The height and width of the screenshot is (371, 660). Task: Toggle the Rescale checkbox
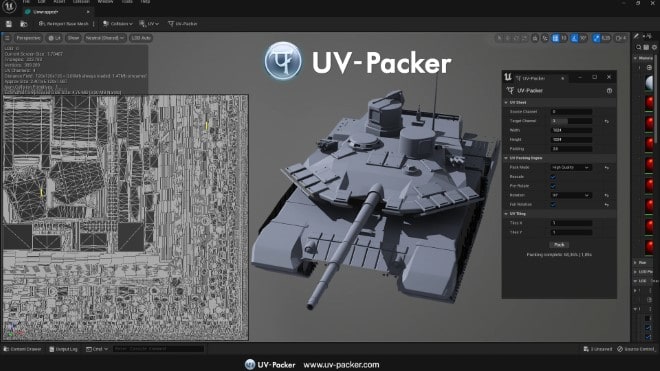coord(554,176)
